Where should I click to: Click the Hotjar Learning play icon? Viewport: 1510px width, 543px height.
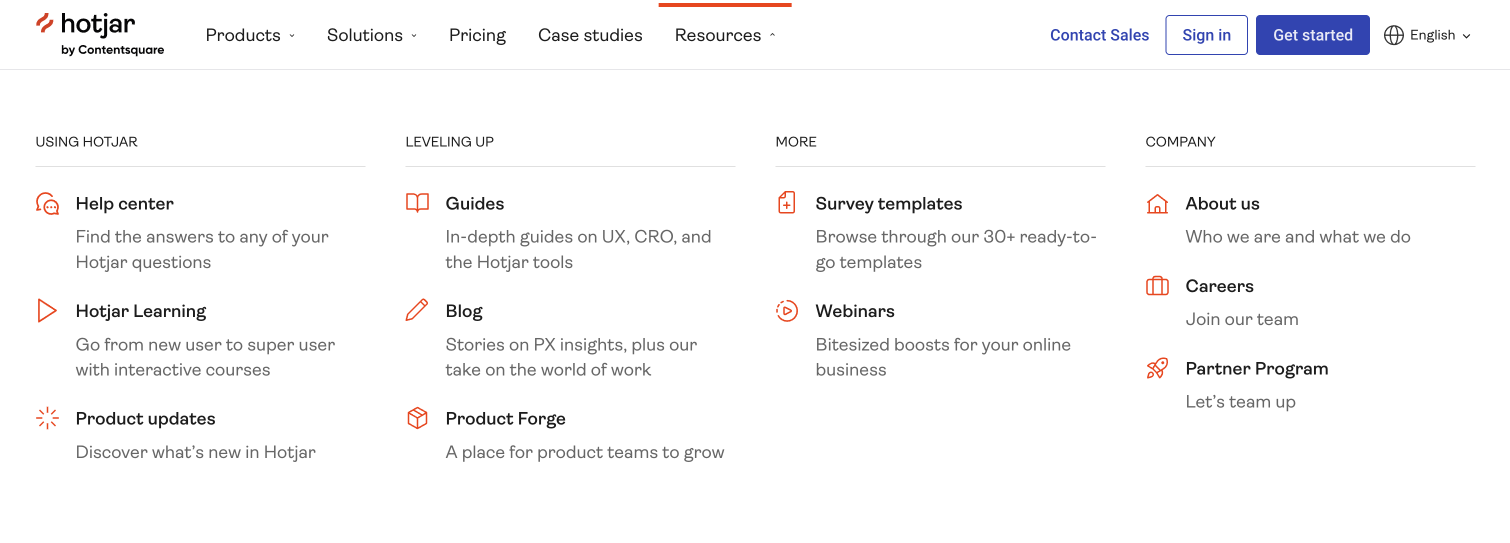coord(47,311)
